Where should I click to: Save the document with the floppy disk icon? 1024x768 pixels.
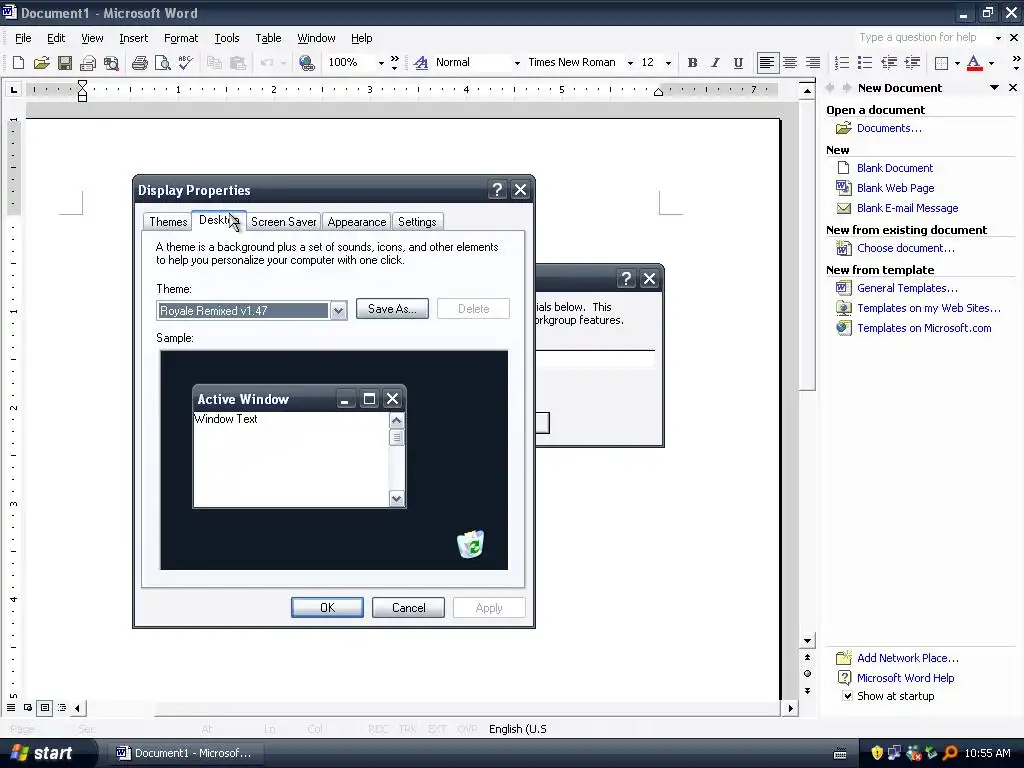coord(65,63)
